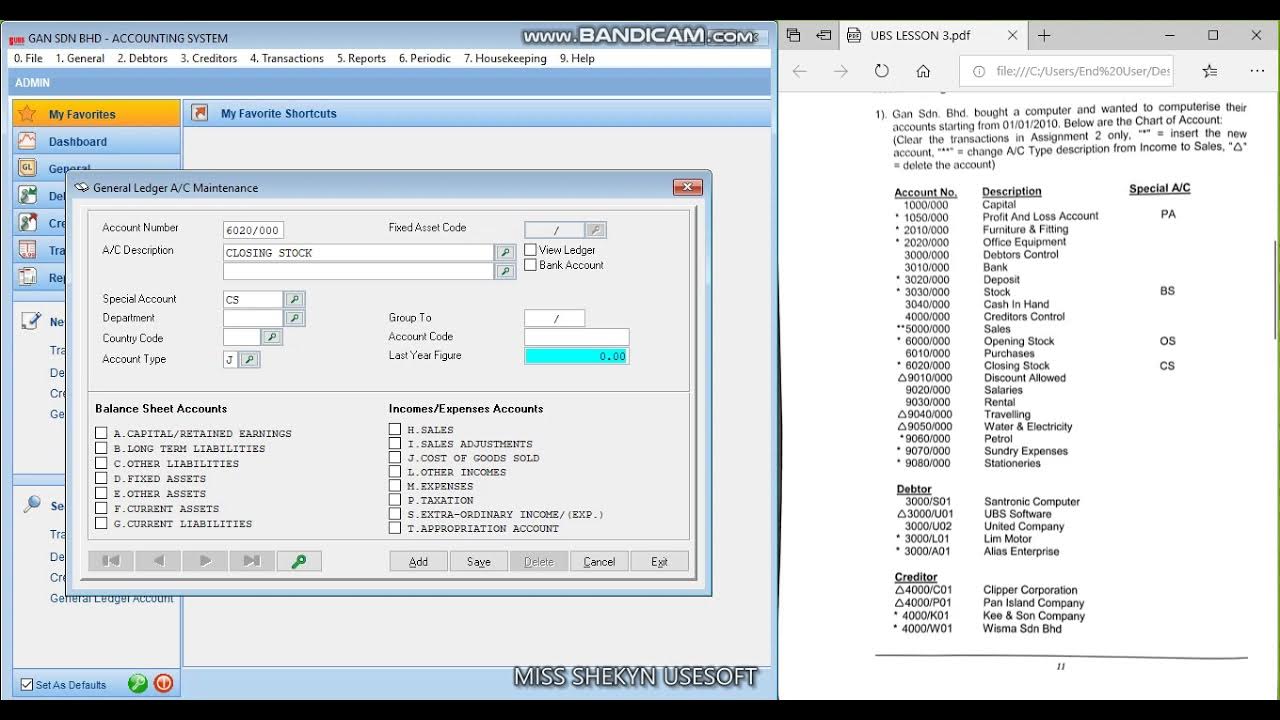Open the 1. General menu

(x=80, y=58)
